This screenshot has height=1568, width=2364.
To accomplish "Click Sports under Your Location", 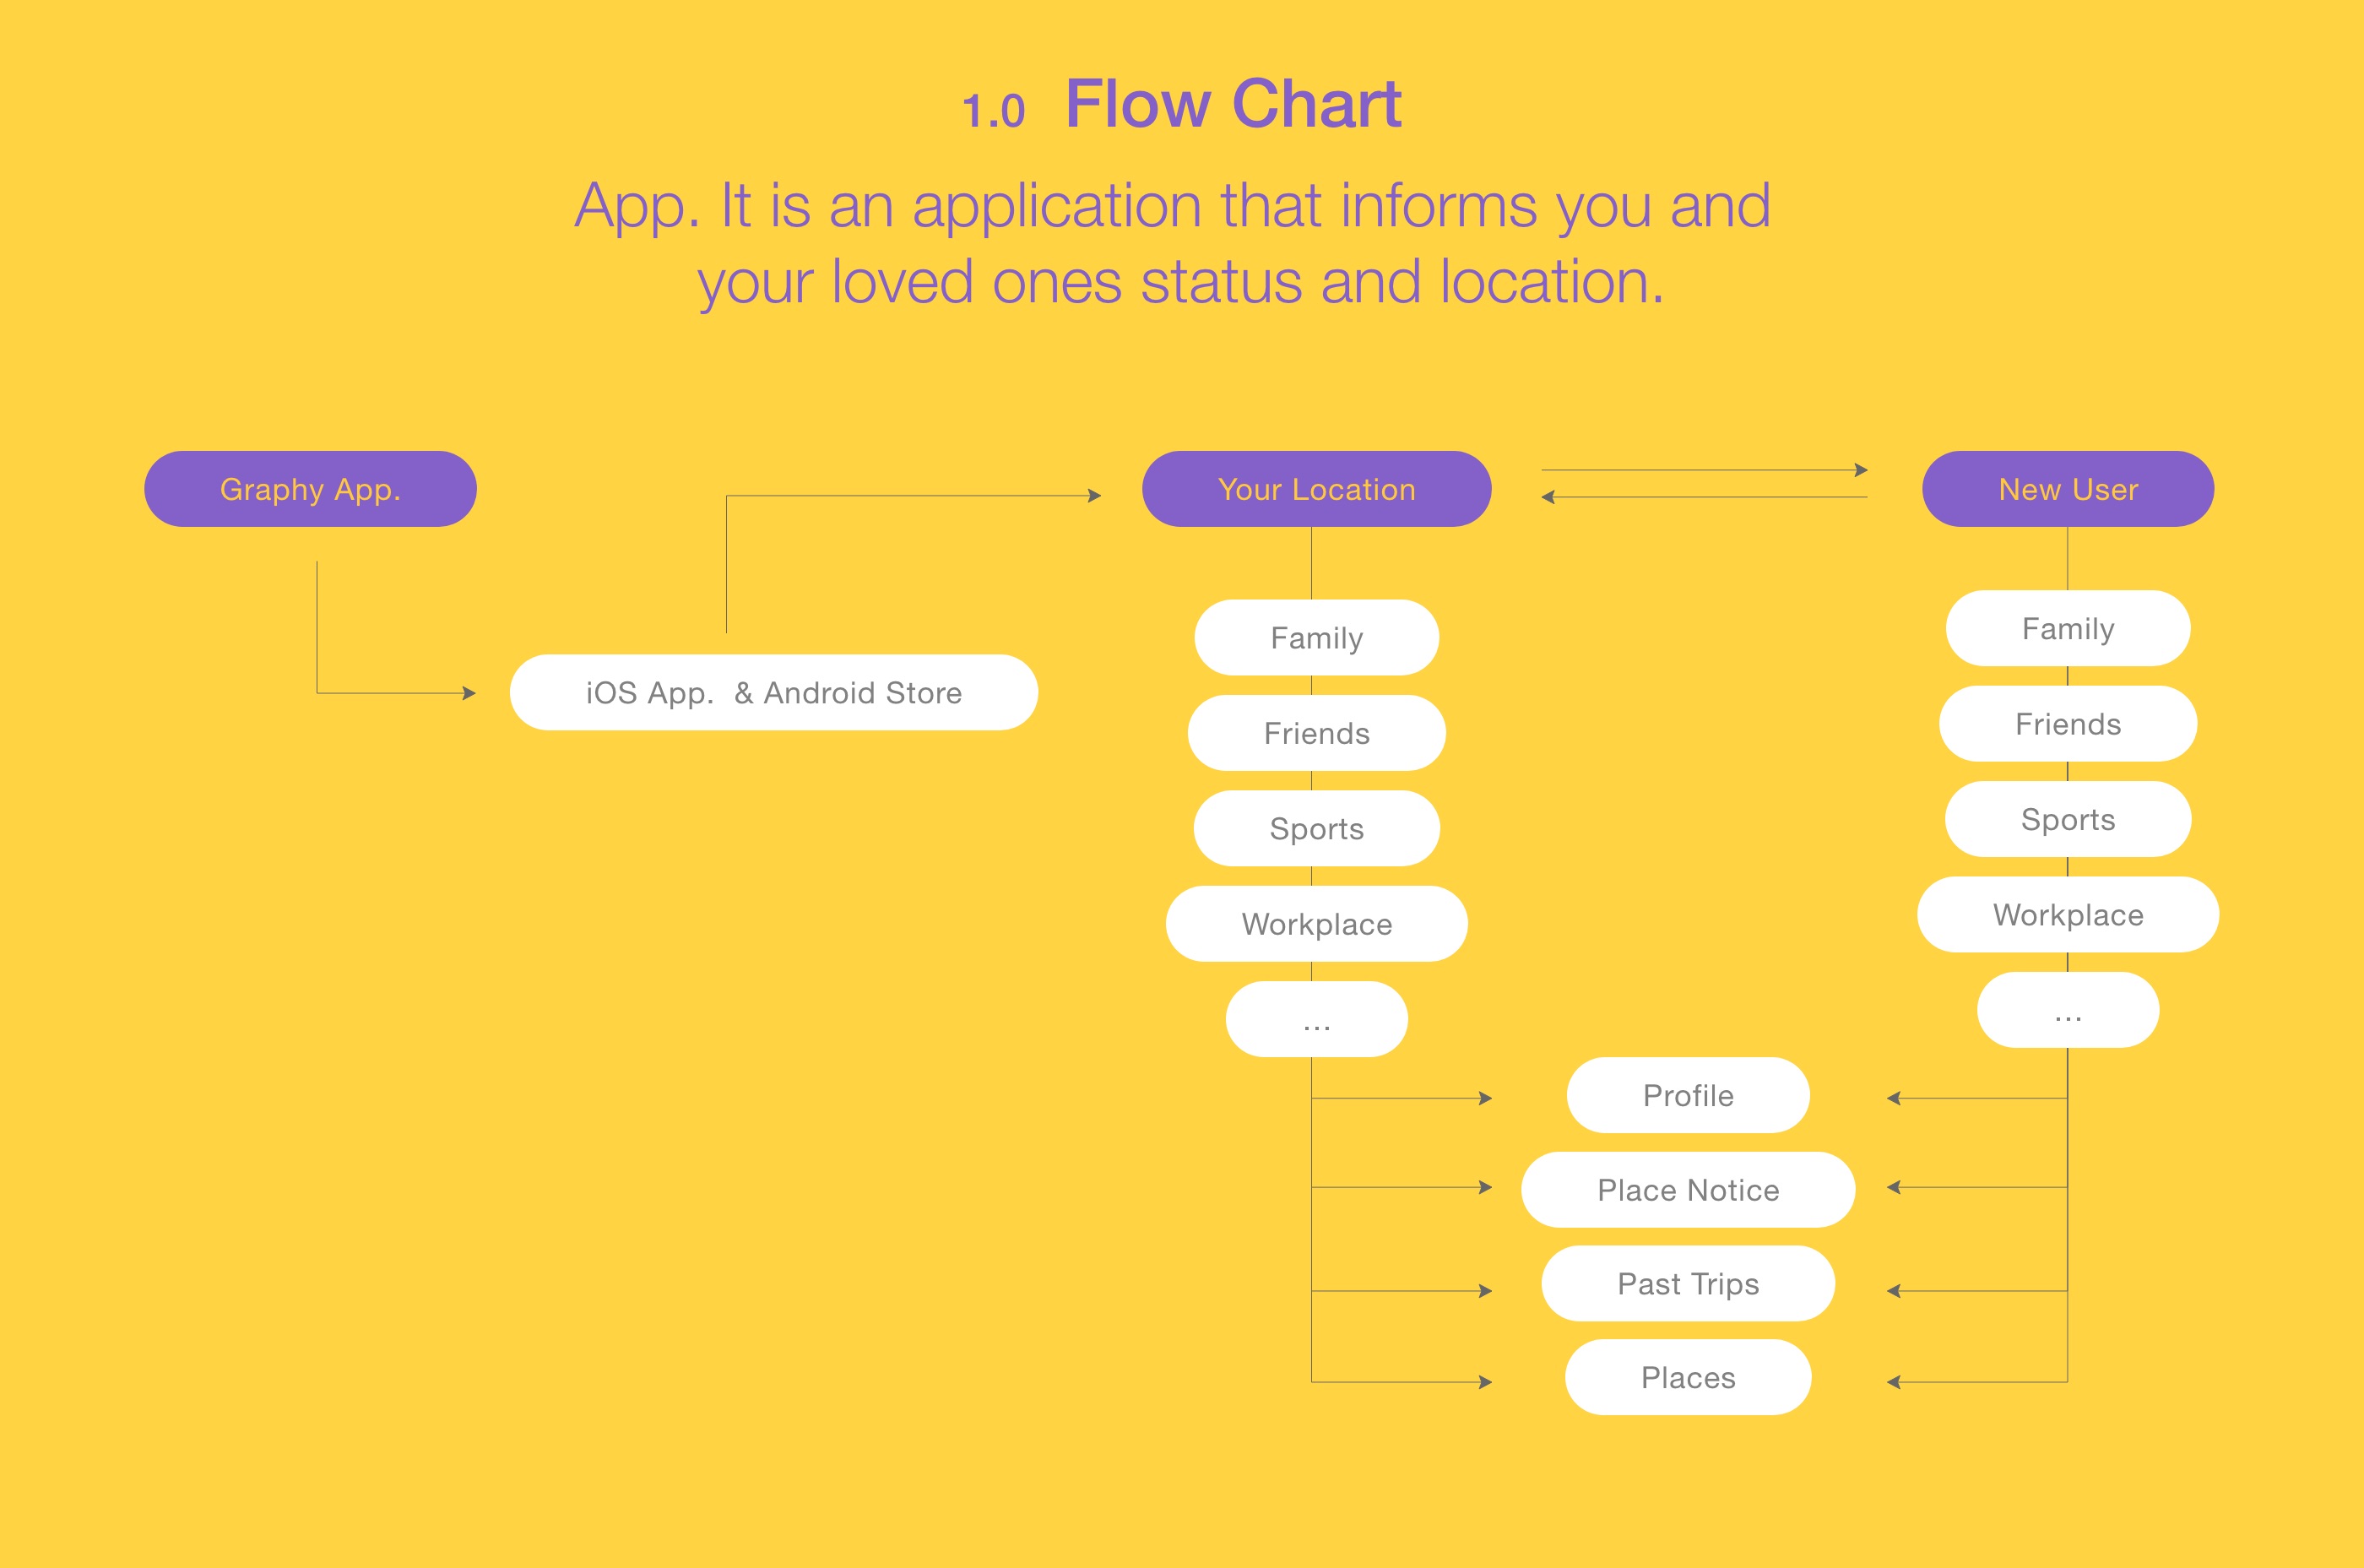I will [x=1316, y=828].
